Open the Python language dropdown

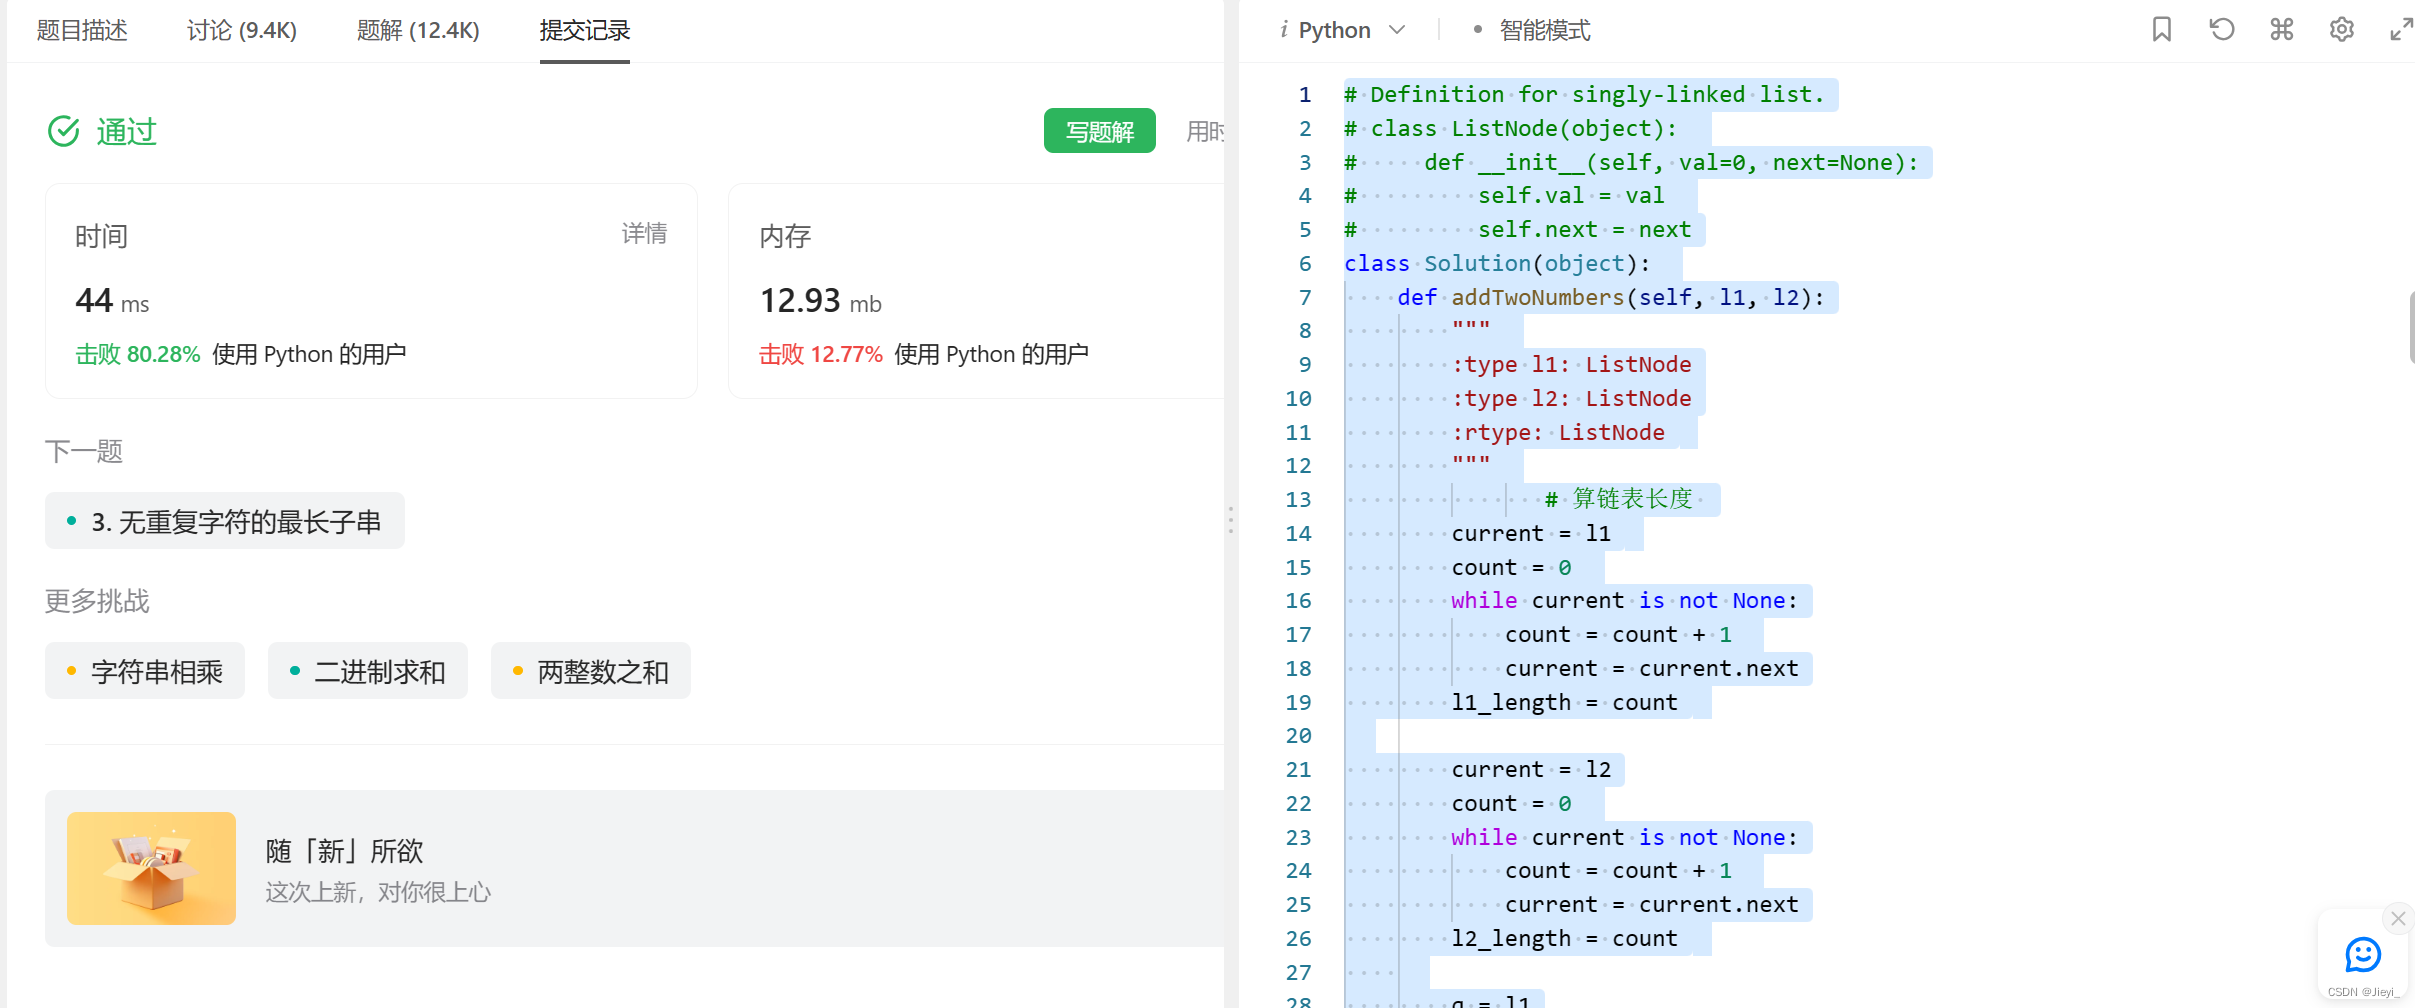pos(1397,30)
